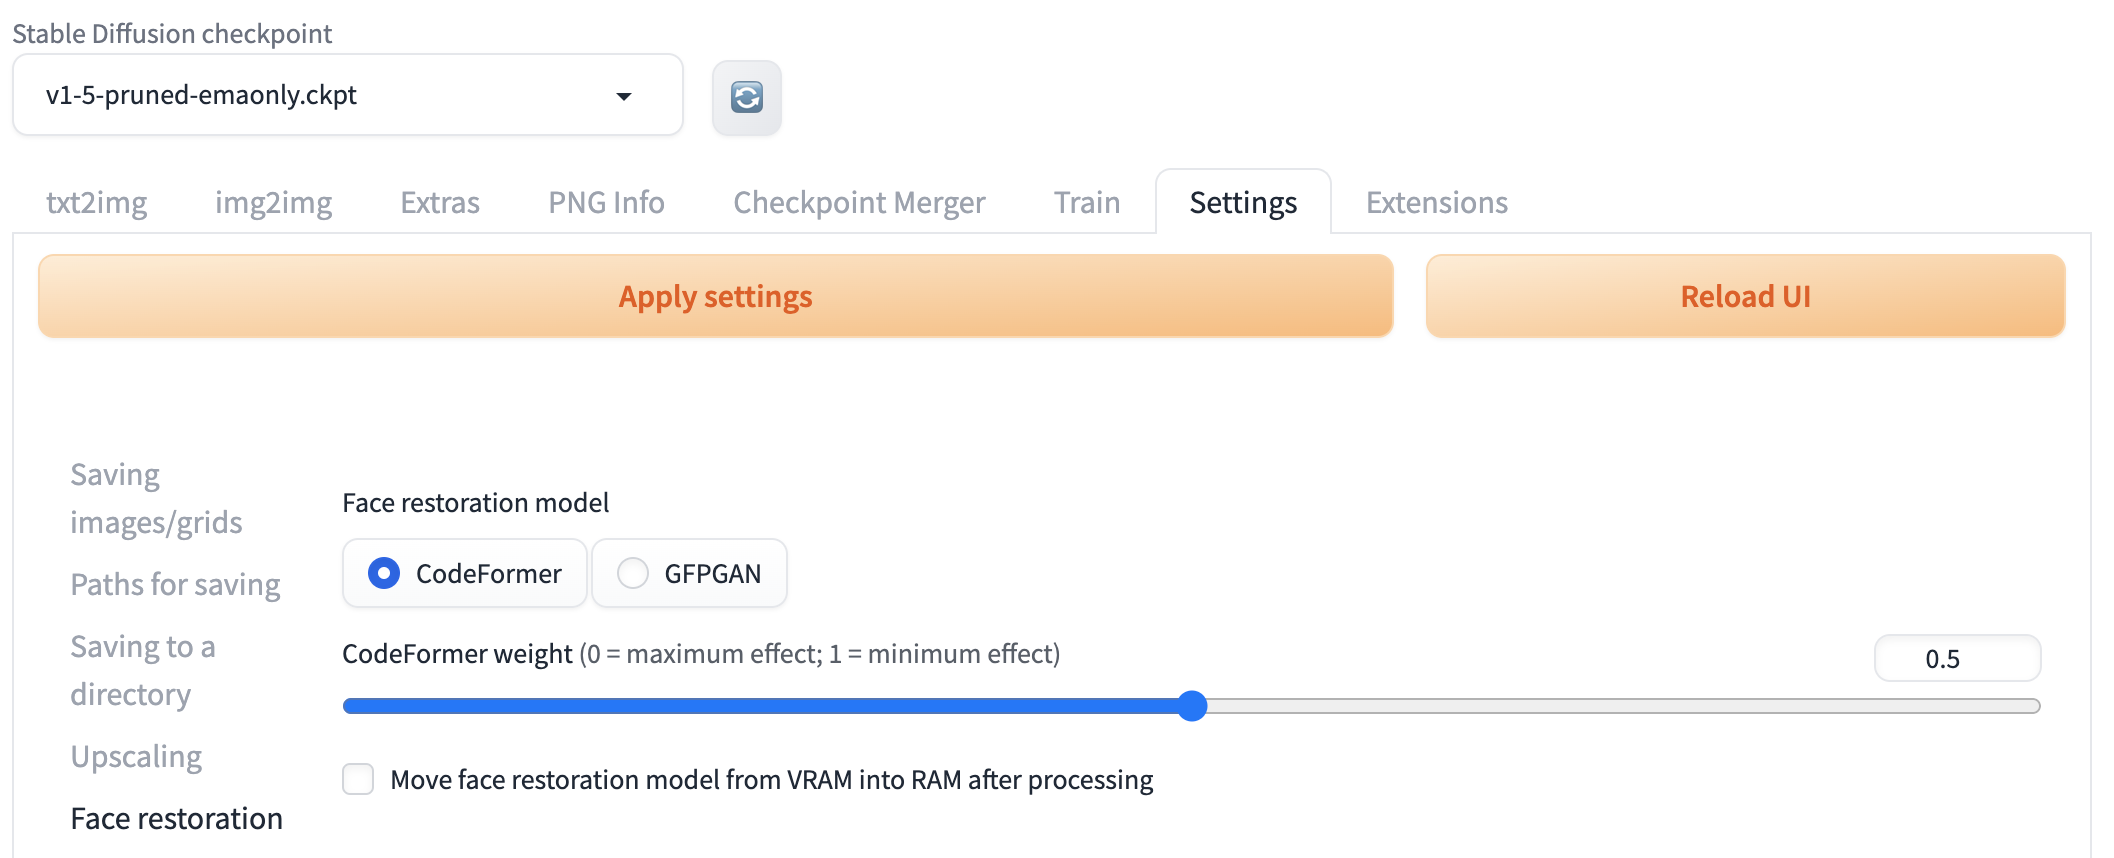2114x858 pixels.
Task: Open the Checkpoint Merger tab
Action: 859,203
